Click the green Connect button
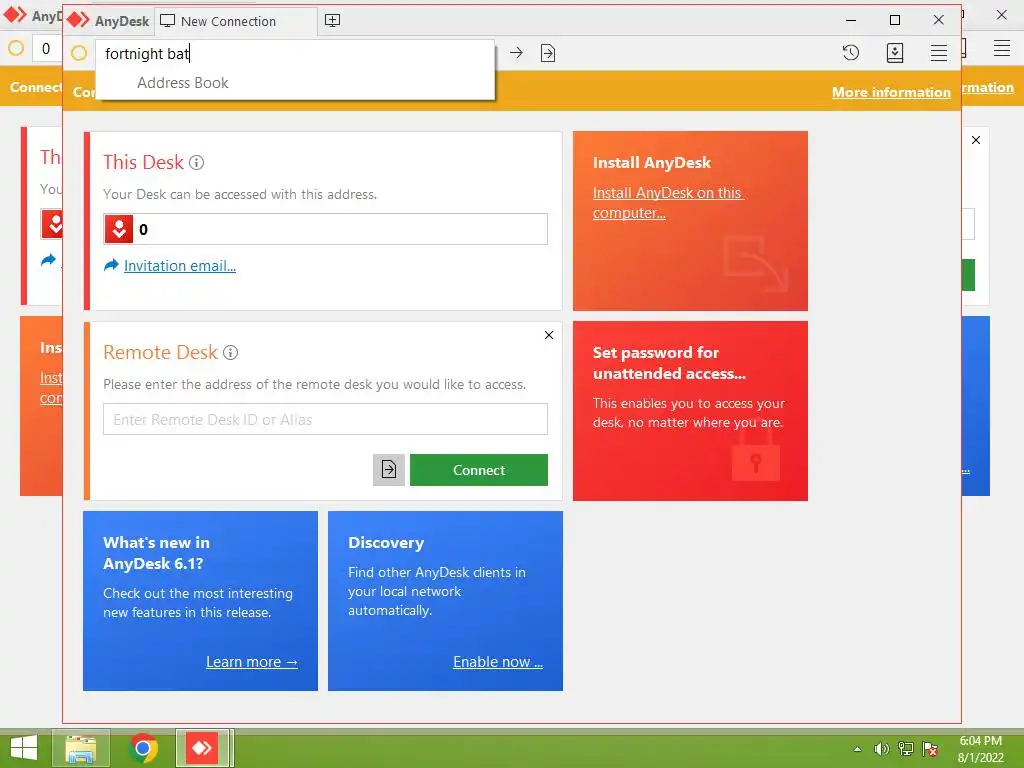This screenshot has height=768, width=1024. (479, 470)
